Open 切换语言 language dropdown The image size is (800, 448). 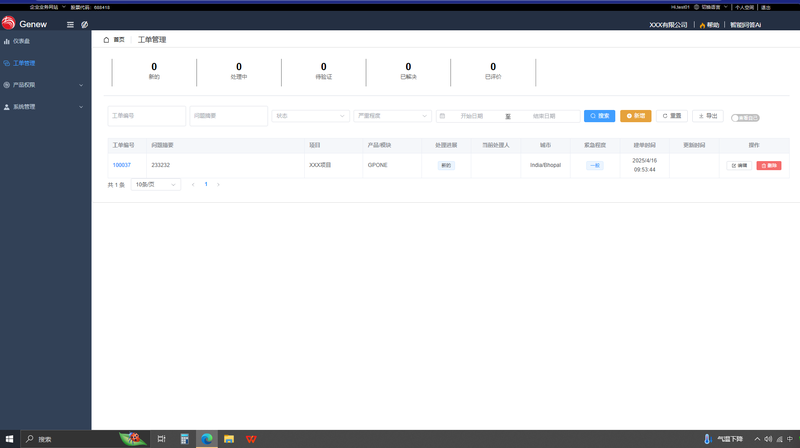click(x=711, y=7)
